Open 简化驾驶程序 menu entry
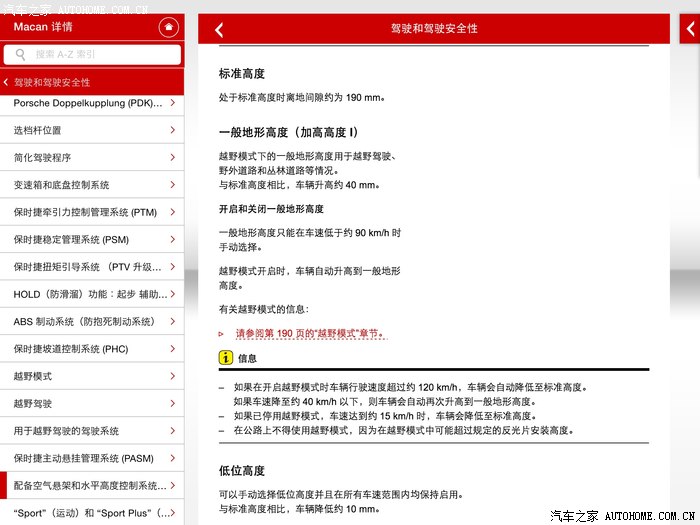Viewport: 700px width, 525px height. point(90,158)
